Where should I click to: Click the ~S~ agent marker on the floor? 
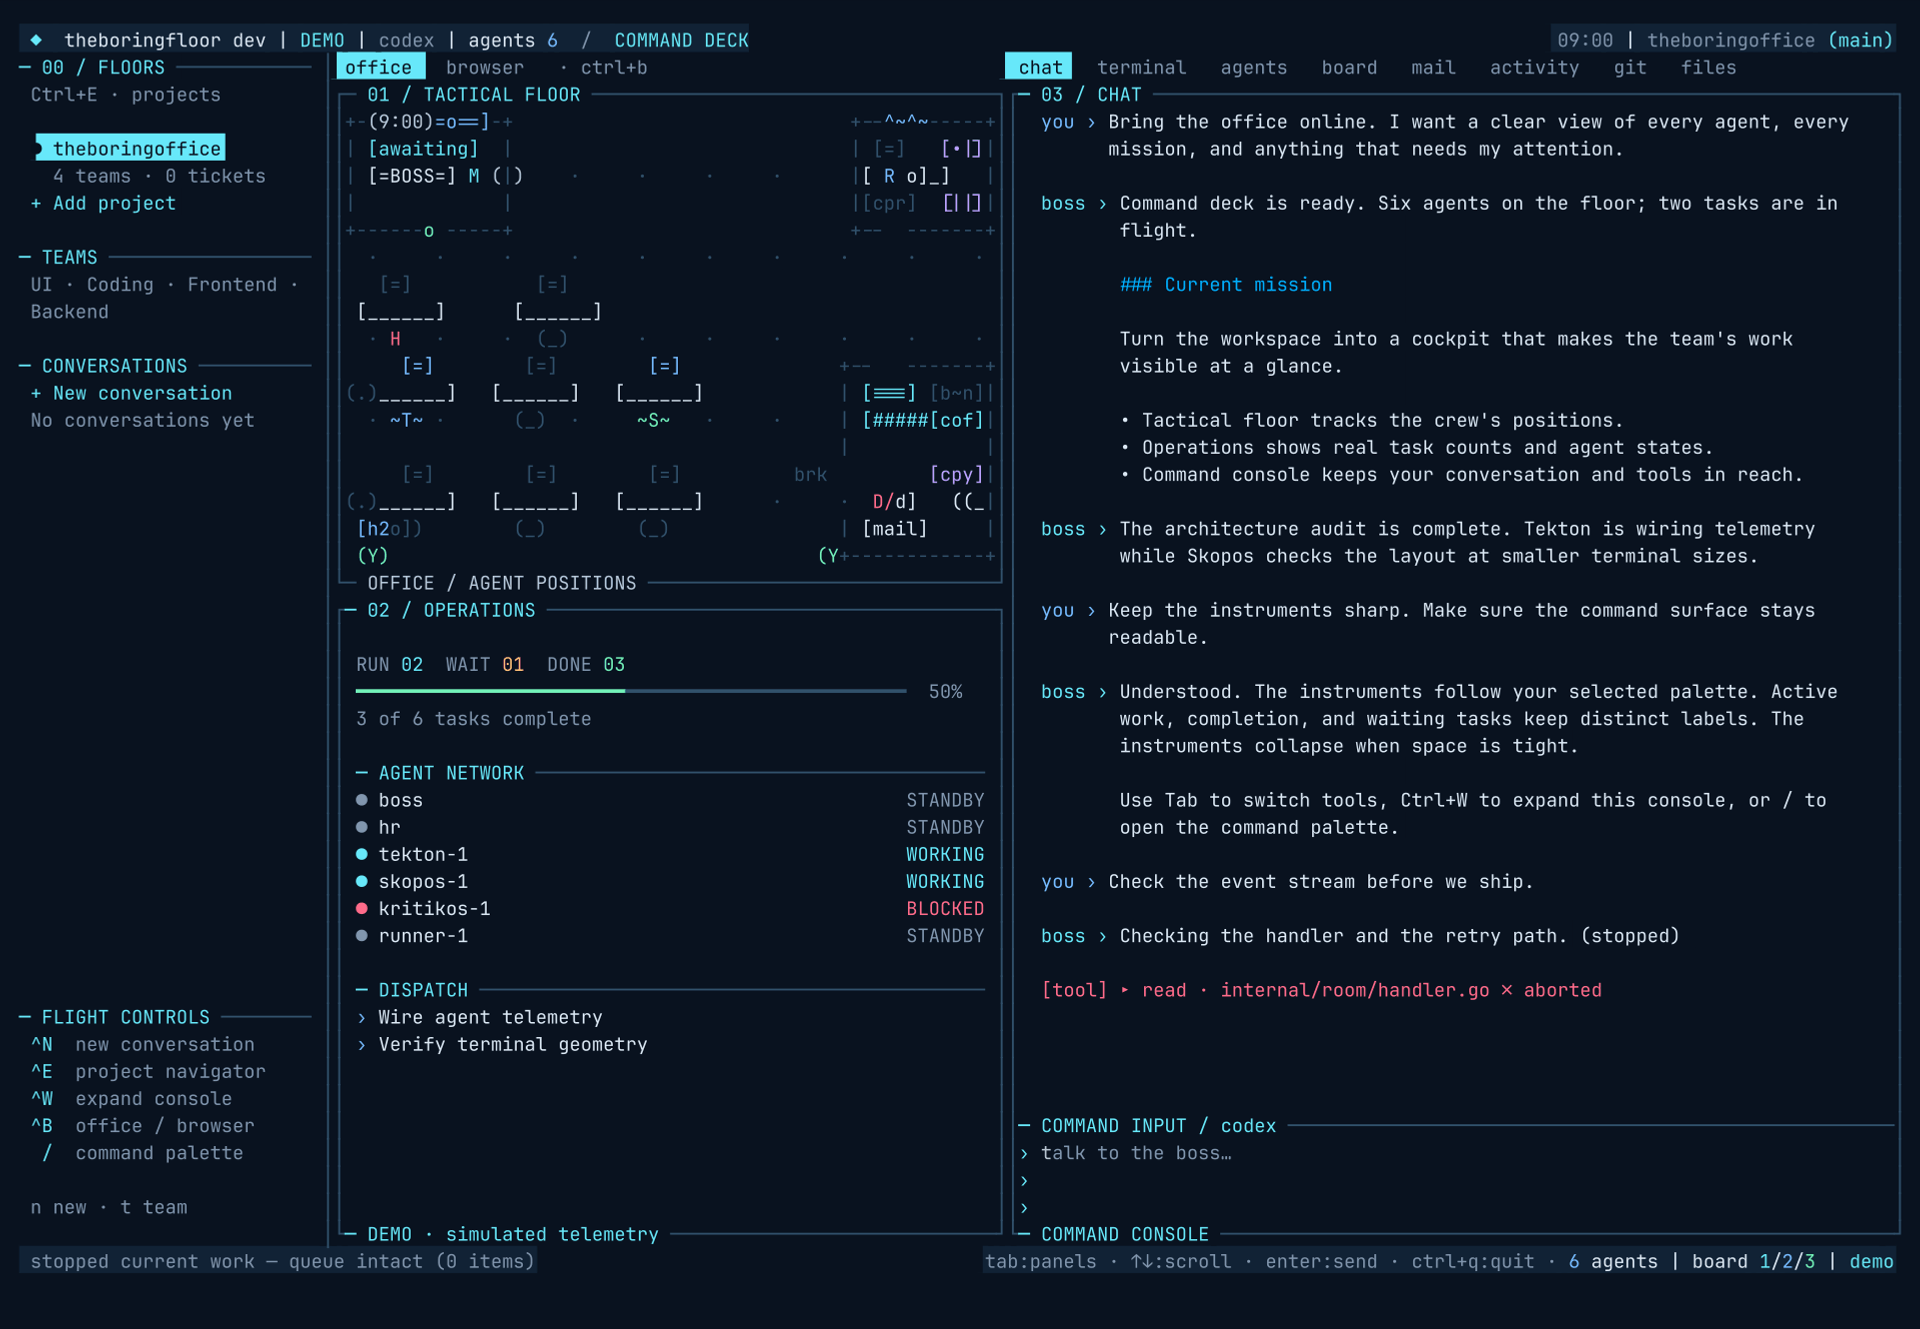653,420
